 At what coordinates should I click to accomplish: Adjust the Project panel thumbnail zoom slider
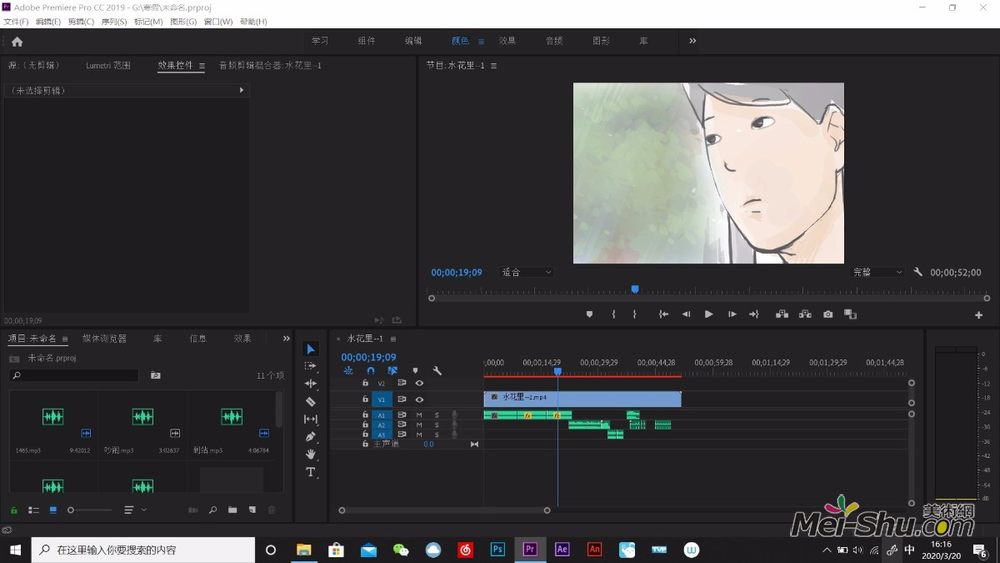tap(90, 510)
